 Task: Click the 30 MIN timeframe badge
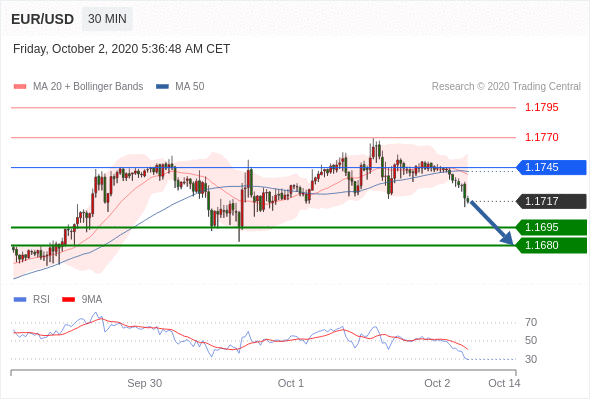pos(107,19)
